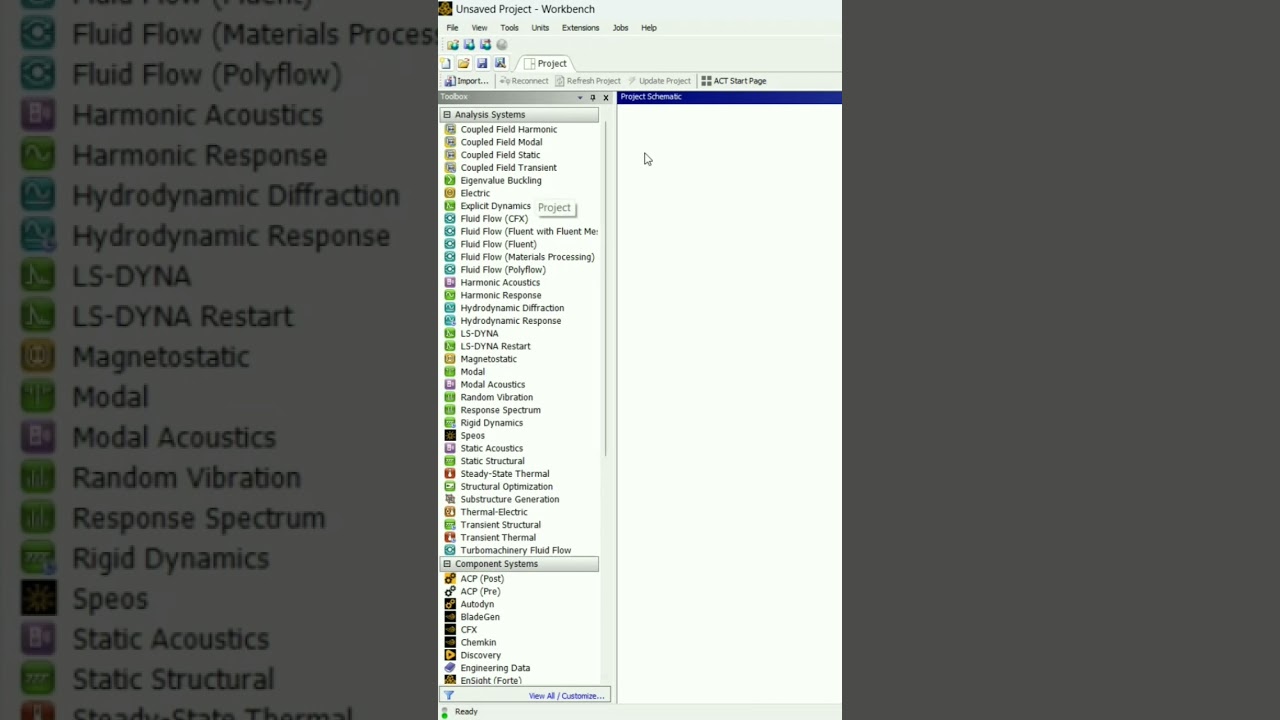Image resolution: width=1280 pixels, height=720 pixels.
Task: Open the View menu
Action: pyautogui.click(x=479, y=28)
